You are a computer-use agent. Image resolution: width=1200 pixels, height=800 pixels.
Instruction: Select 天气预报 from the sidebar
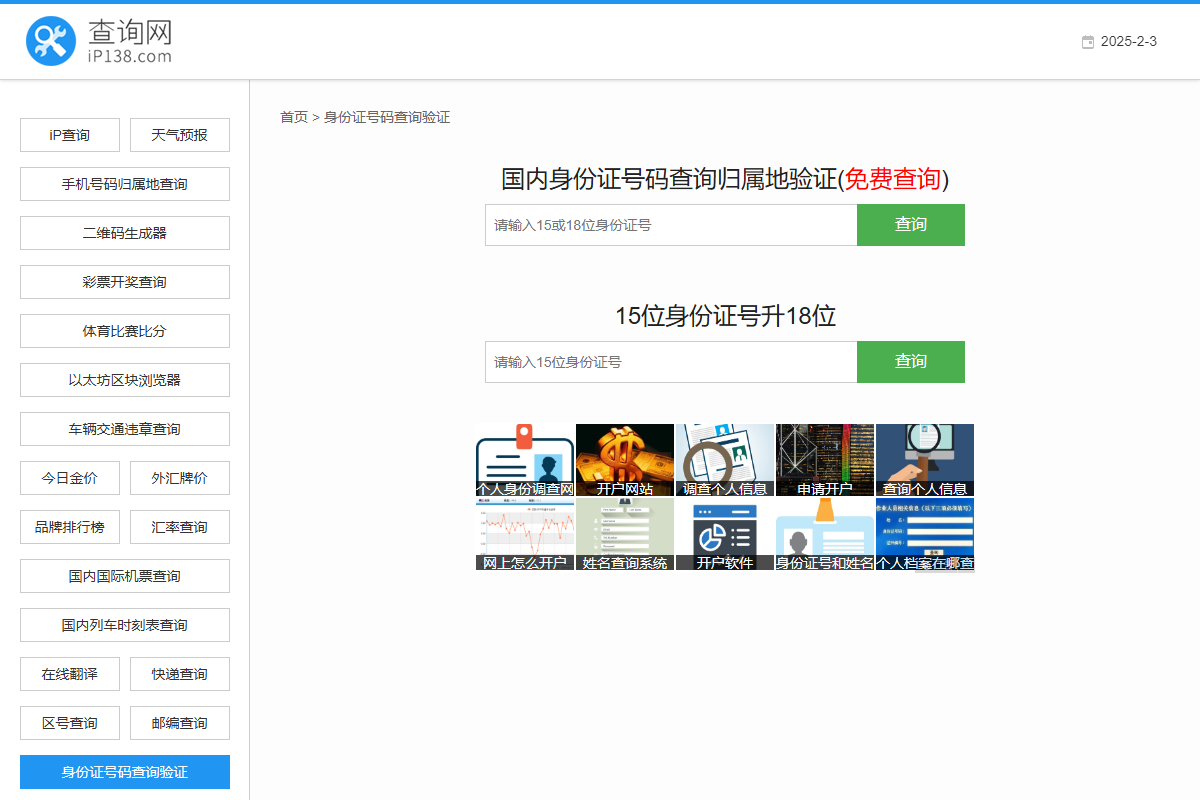(x=180, y=135)
